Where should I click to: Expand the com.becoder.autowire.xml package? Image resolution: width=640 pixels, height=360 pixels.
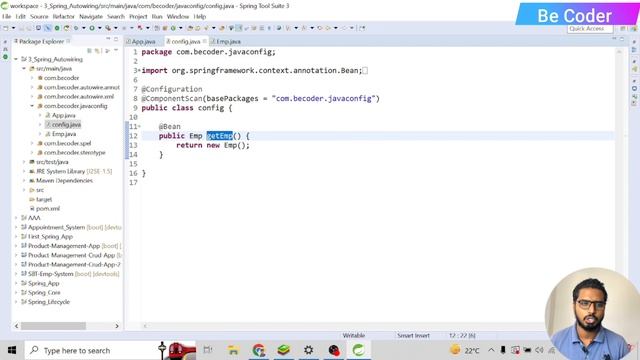(x=32, y=96)
